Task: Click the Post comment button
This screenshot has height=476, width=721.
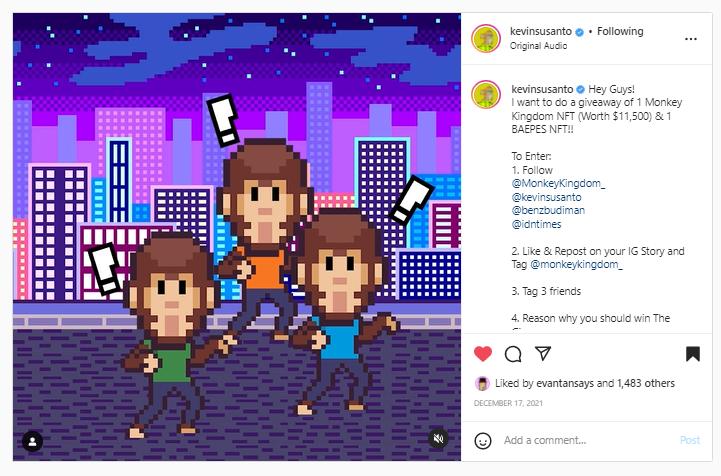Action: [x=690, y=440]
